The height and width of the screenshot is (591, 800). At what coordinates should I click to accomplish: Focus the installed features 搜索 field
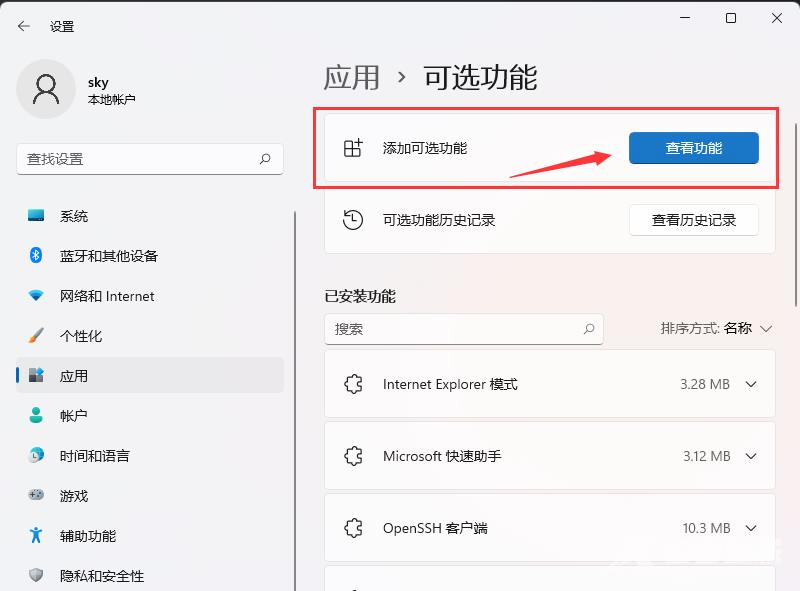(x=464, y=329)
